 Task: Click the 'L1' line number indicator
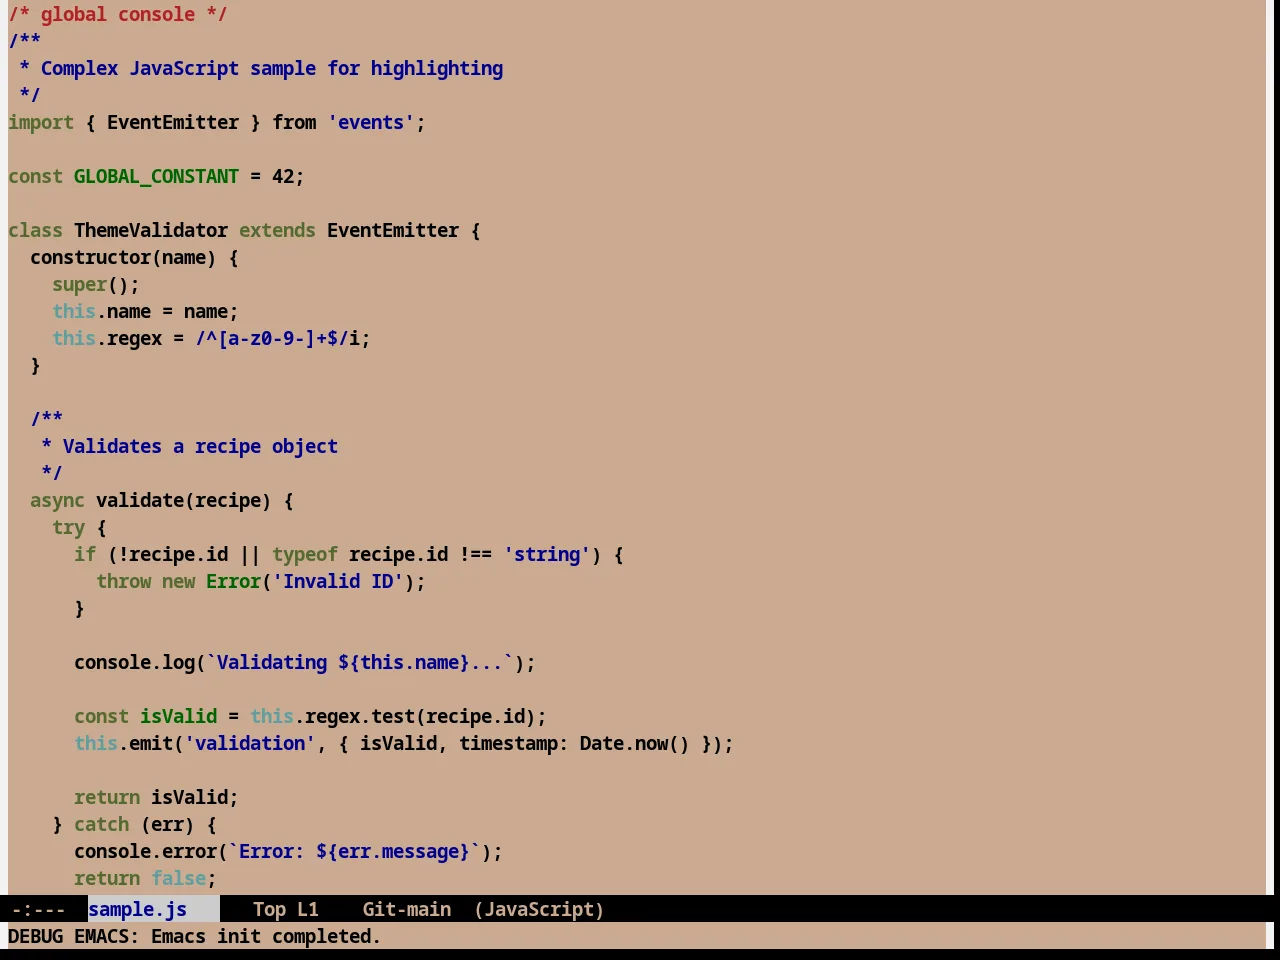307,909
